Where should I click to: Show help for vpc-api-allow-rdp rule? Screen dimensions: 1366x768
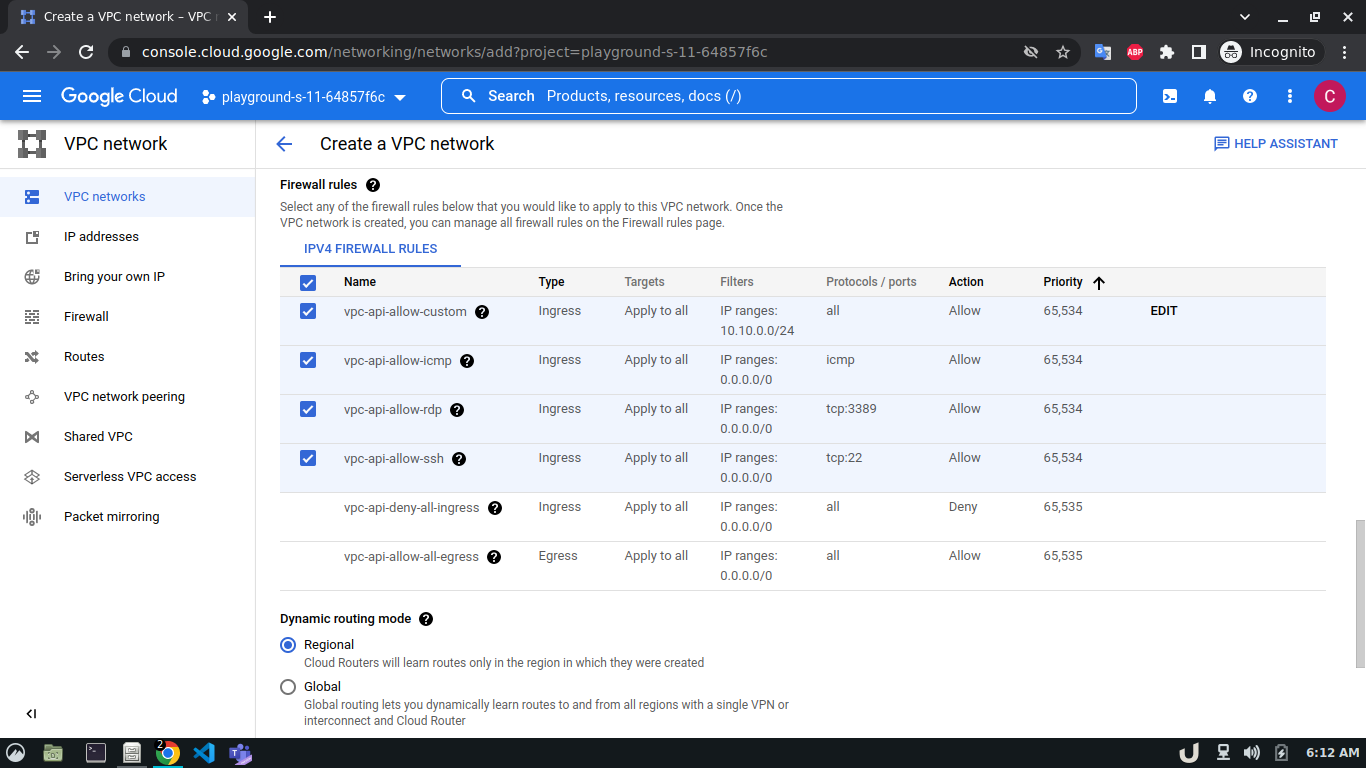point(457,410)
